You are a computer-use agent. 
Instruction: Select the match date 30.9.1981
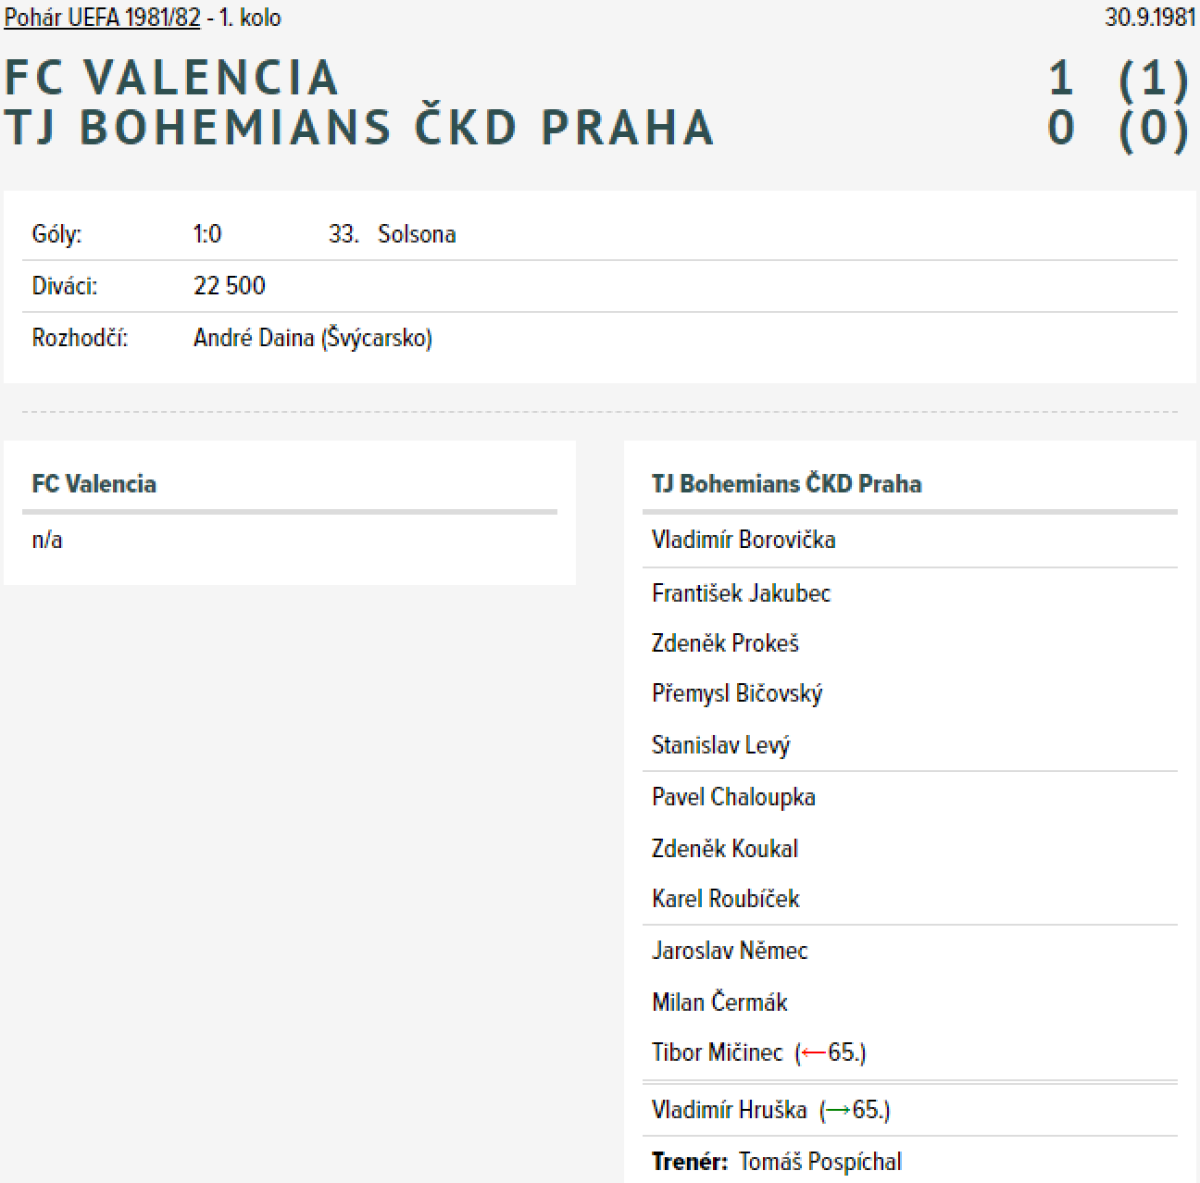point(1150,18)
